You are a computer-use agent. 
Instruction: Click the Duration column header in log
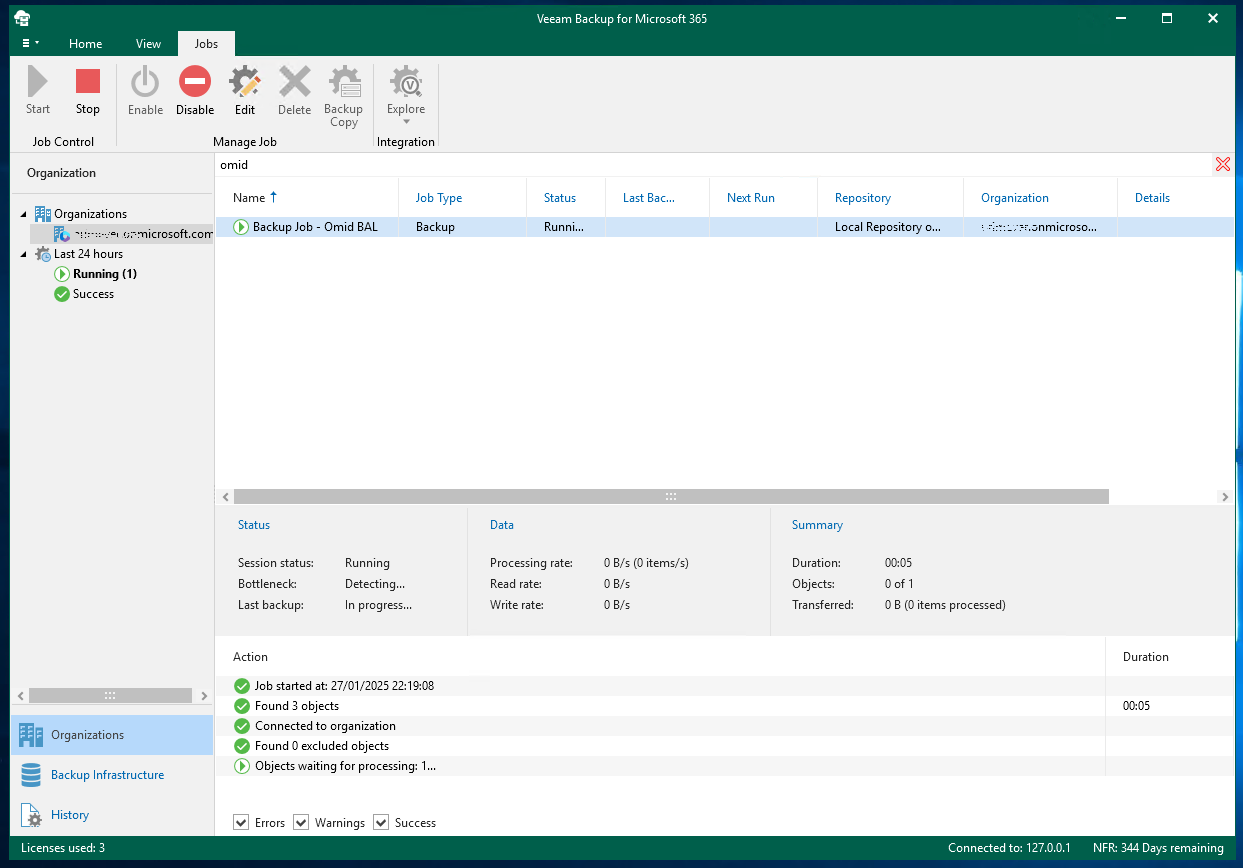1170,657
